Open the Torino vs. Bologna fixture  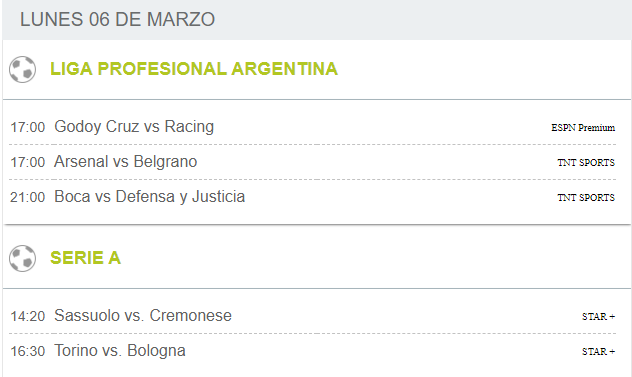coord(120,351)
